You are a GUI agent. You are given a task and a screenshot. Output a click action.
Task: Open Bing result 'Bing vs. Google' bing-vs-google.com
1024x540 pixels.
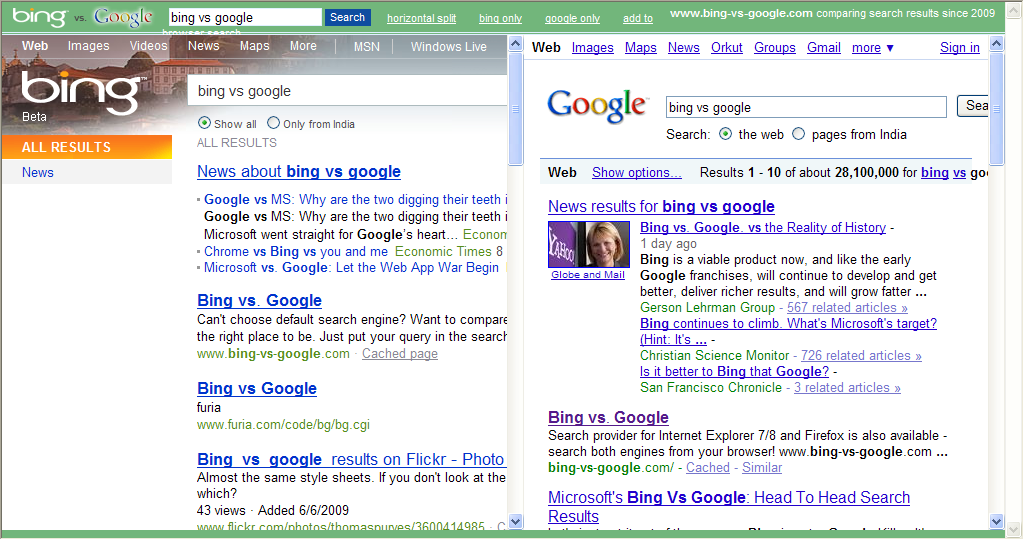[259, 300]
